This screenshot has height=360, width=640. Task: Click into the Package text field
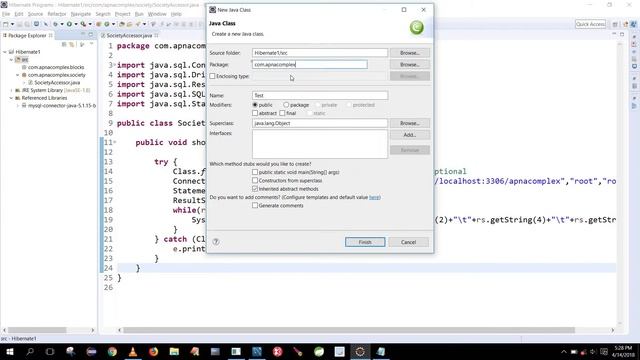tap(309, 64)
